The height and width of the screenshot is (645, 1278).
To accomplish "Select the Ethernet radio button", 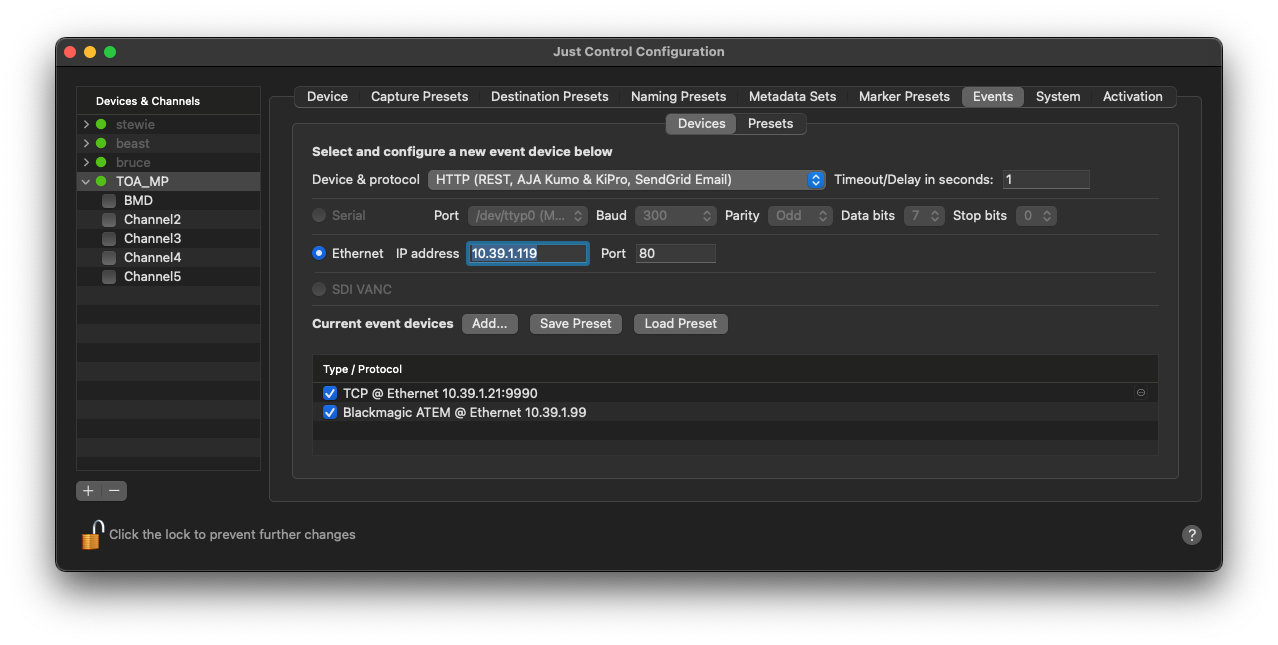I will pyautogui.click(x=319, y=254).
